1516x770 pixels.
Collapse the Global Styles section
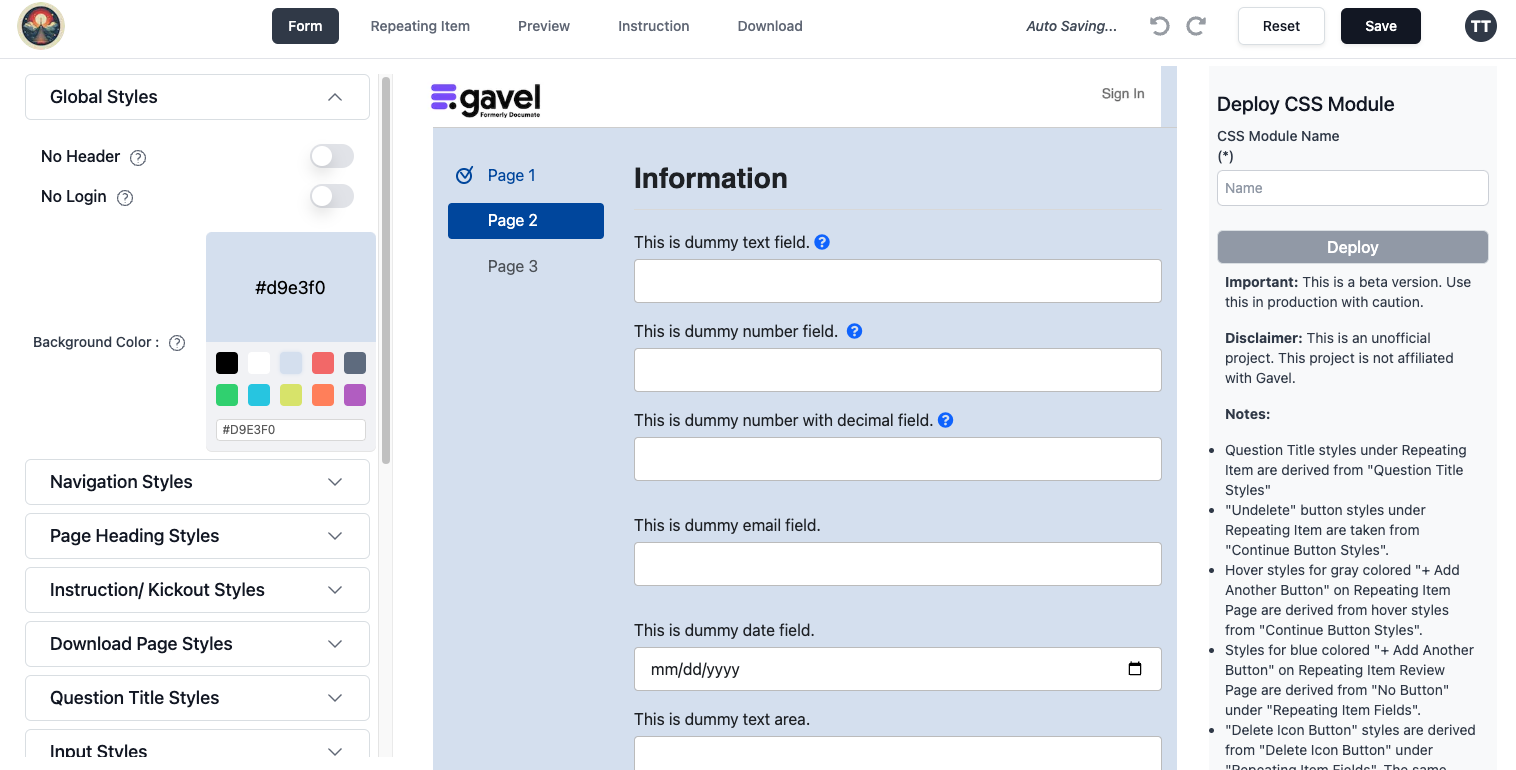point(197,97)
